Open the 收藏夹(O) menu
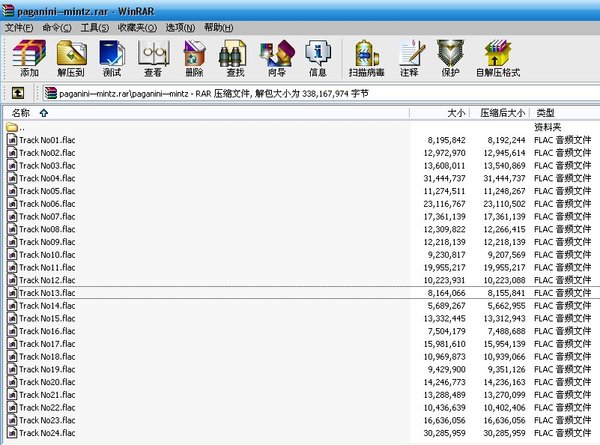 click(137, 28)
